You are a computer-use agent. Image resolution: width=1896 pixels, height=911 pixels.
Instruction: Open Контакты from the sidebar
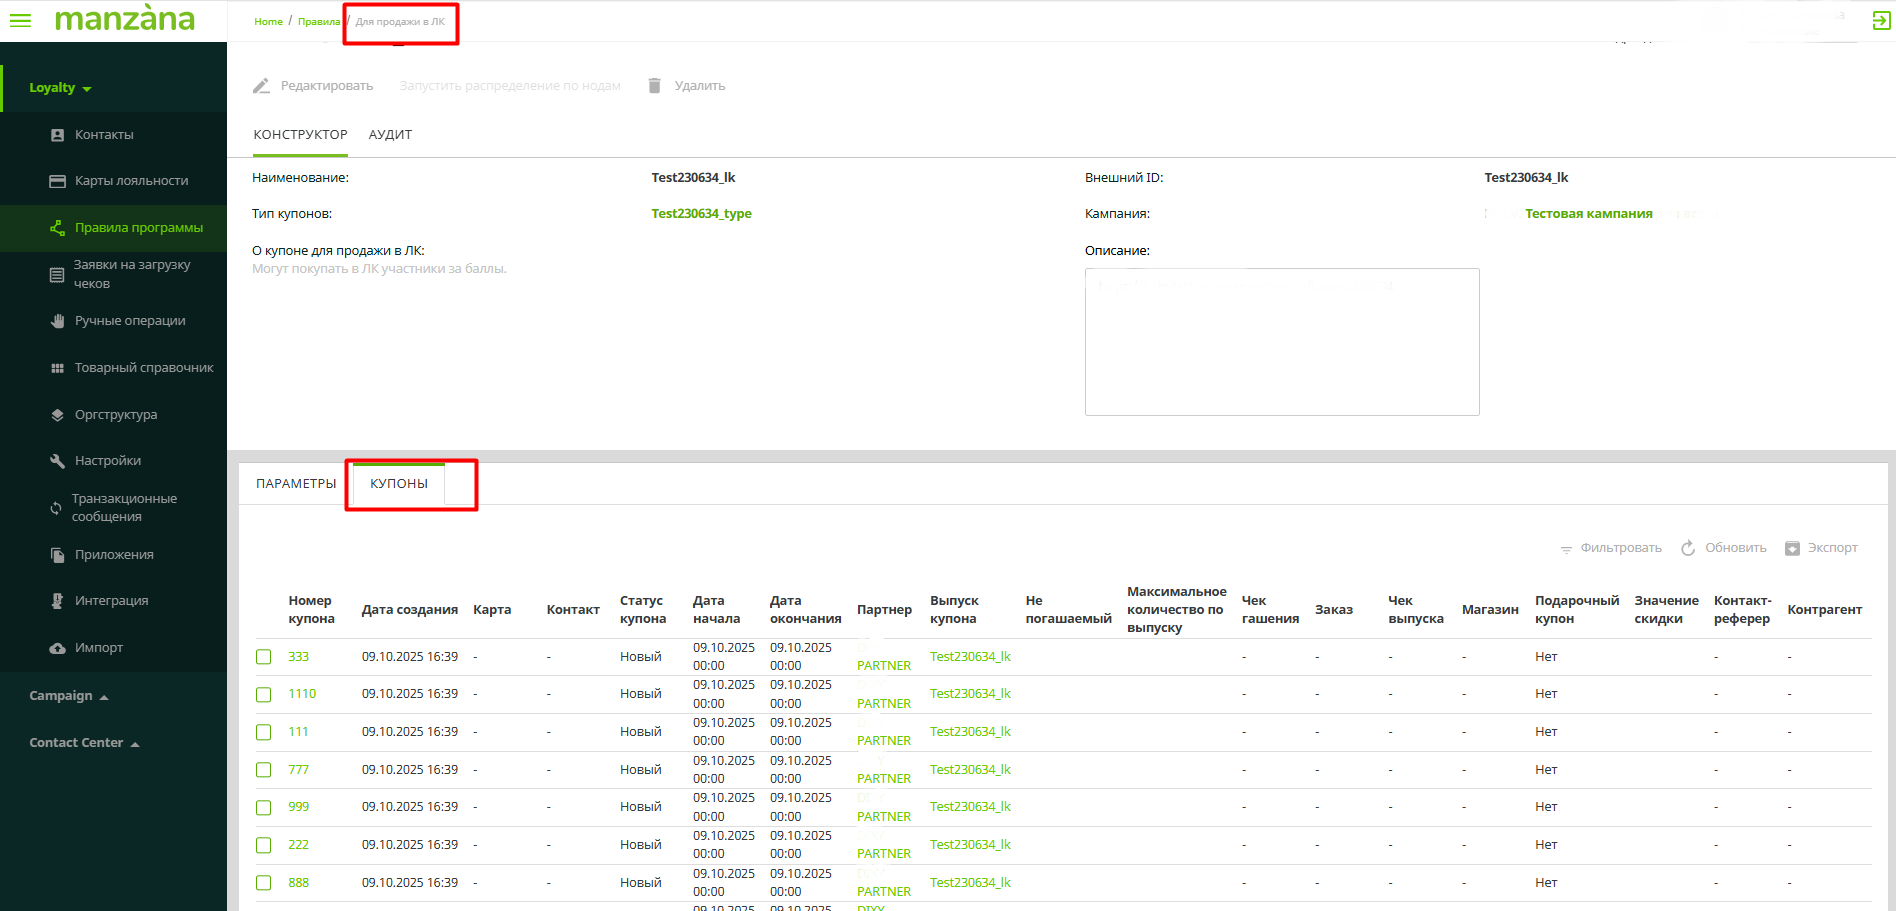coord(104,135)
